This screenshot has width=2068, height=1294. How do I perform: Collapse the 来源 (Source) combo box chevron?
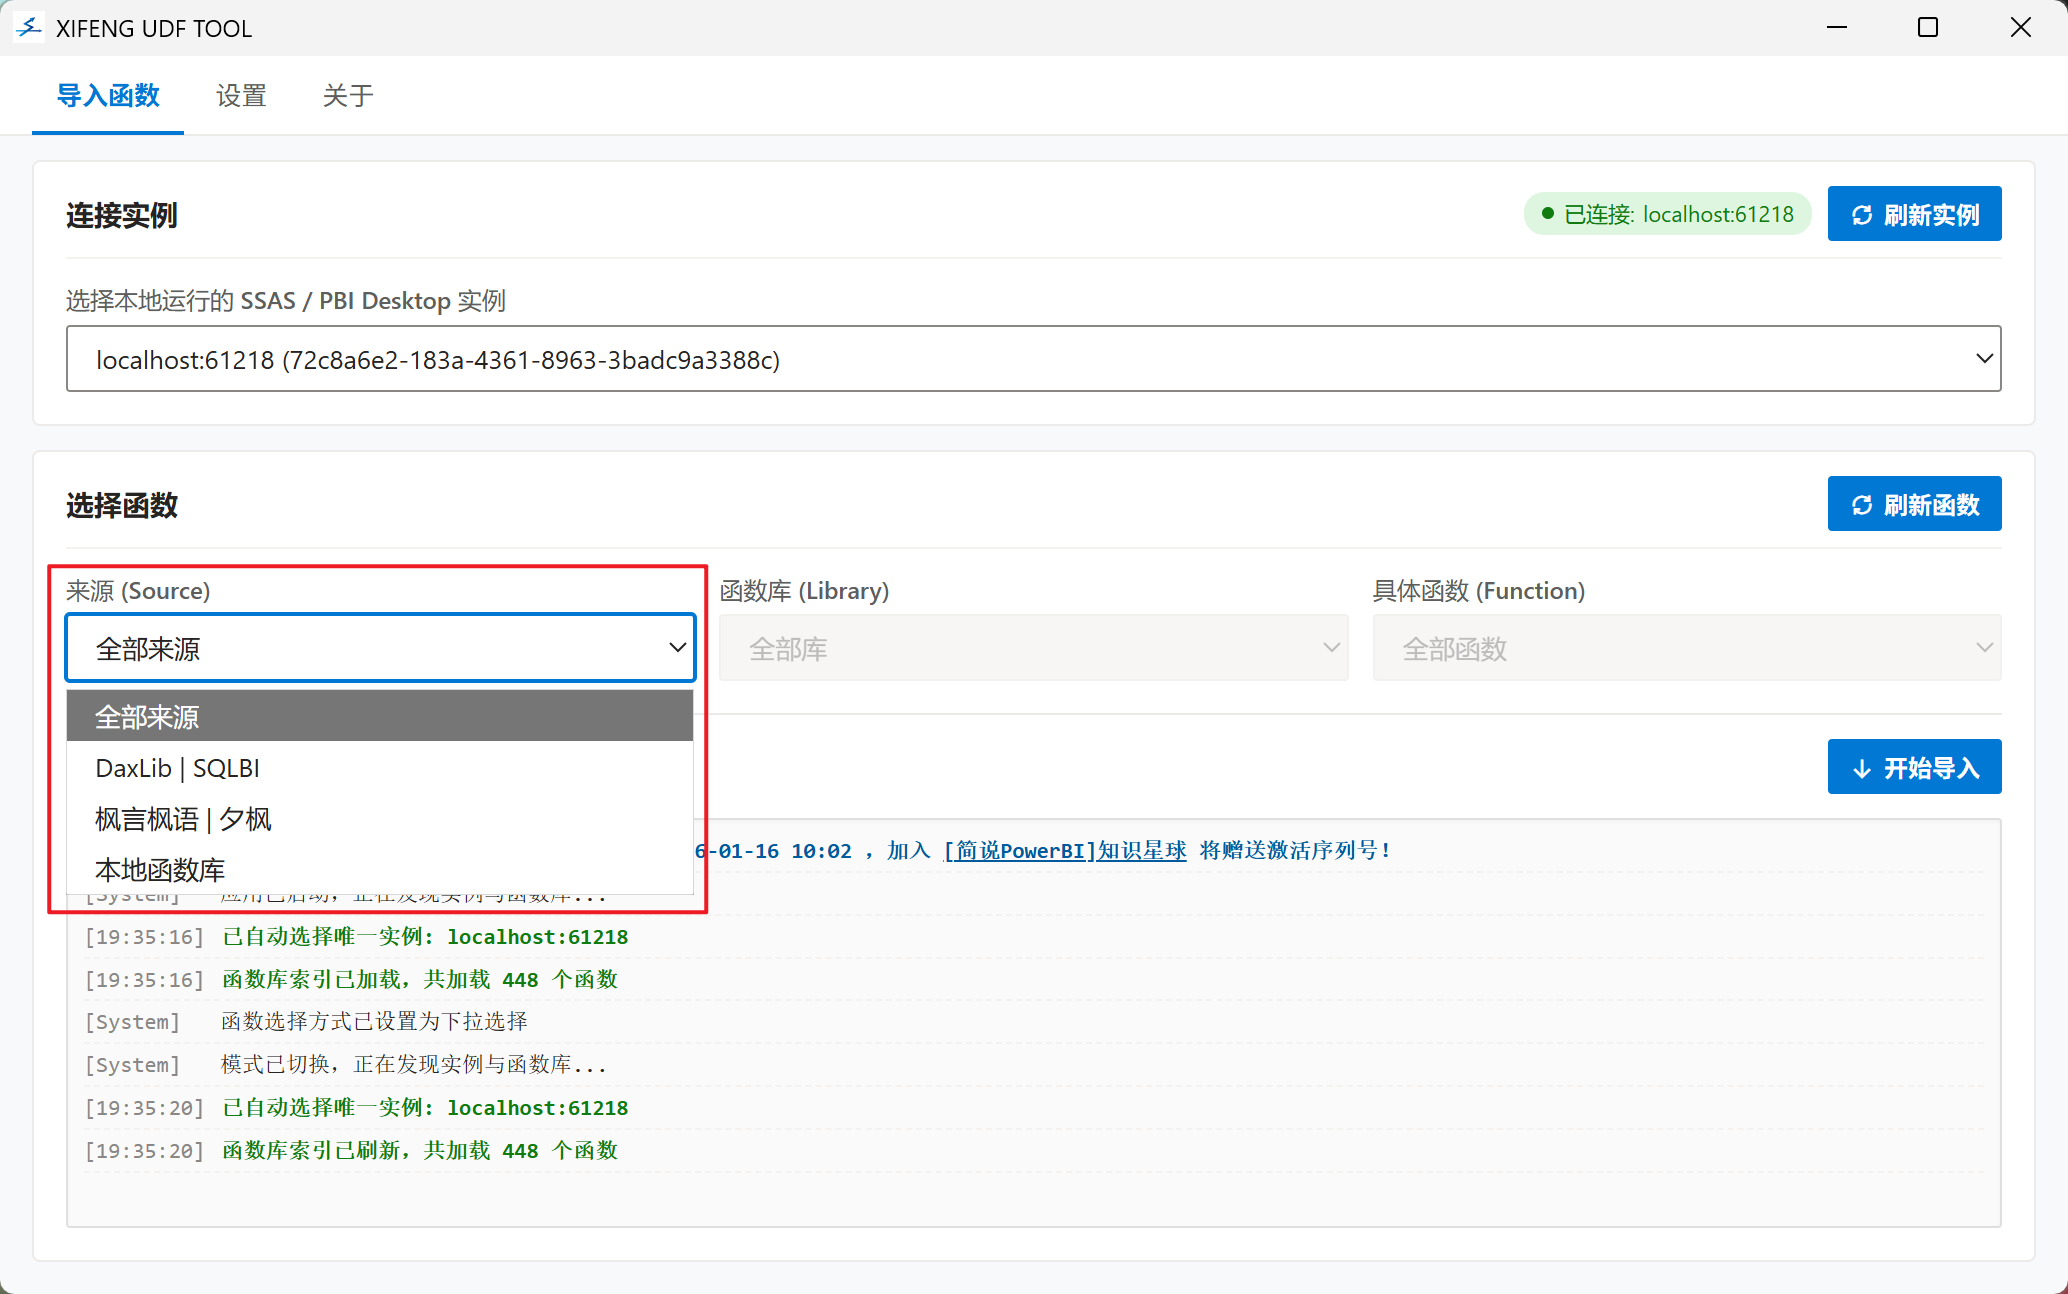point(677,648)
